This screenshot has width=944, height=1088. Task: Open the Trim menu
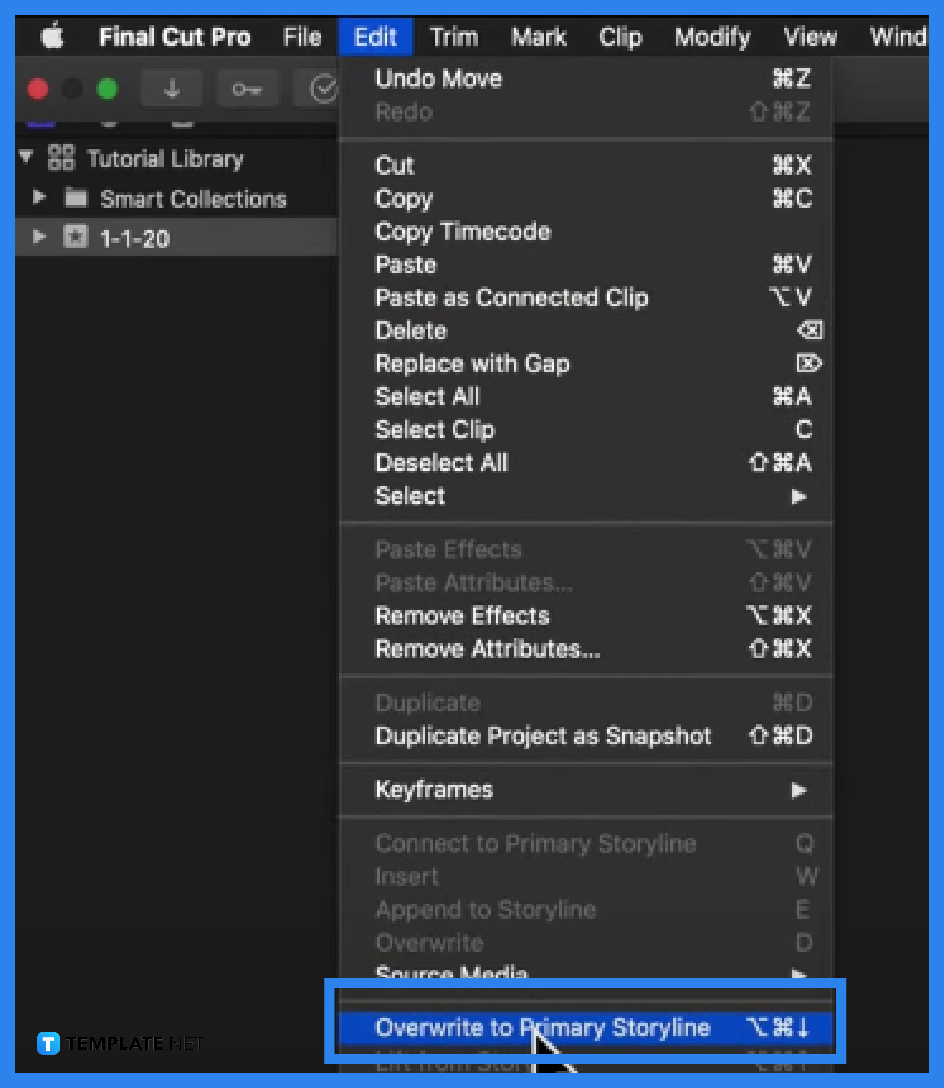pos(453,37)
